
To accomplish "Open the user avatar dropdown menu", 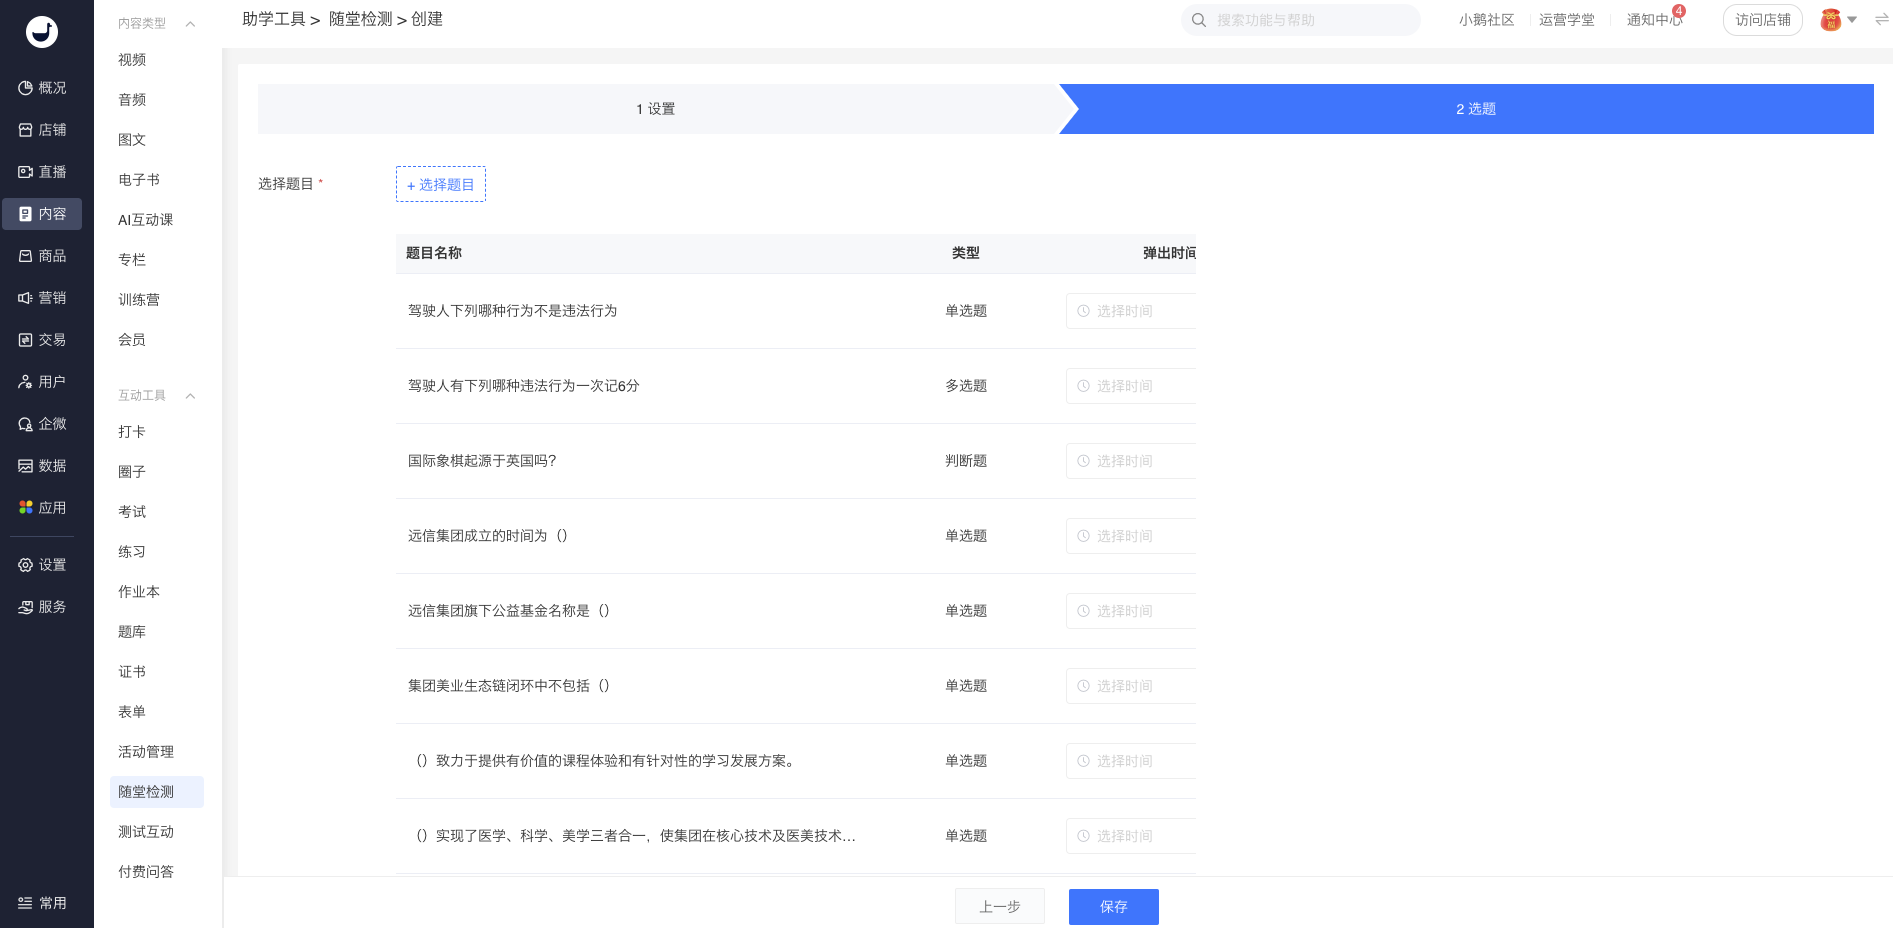I will (1838, 20).
